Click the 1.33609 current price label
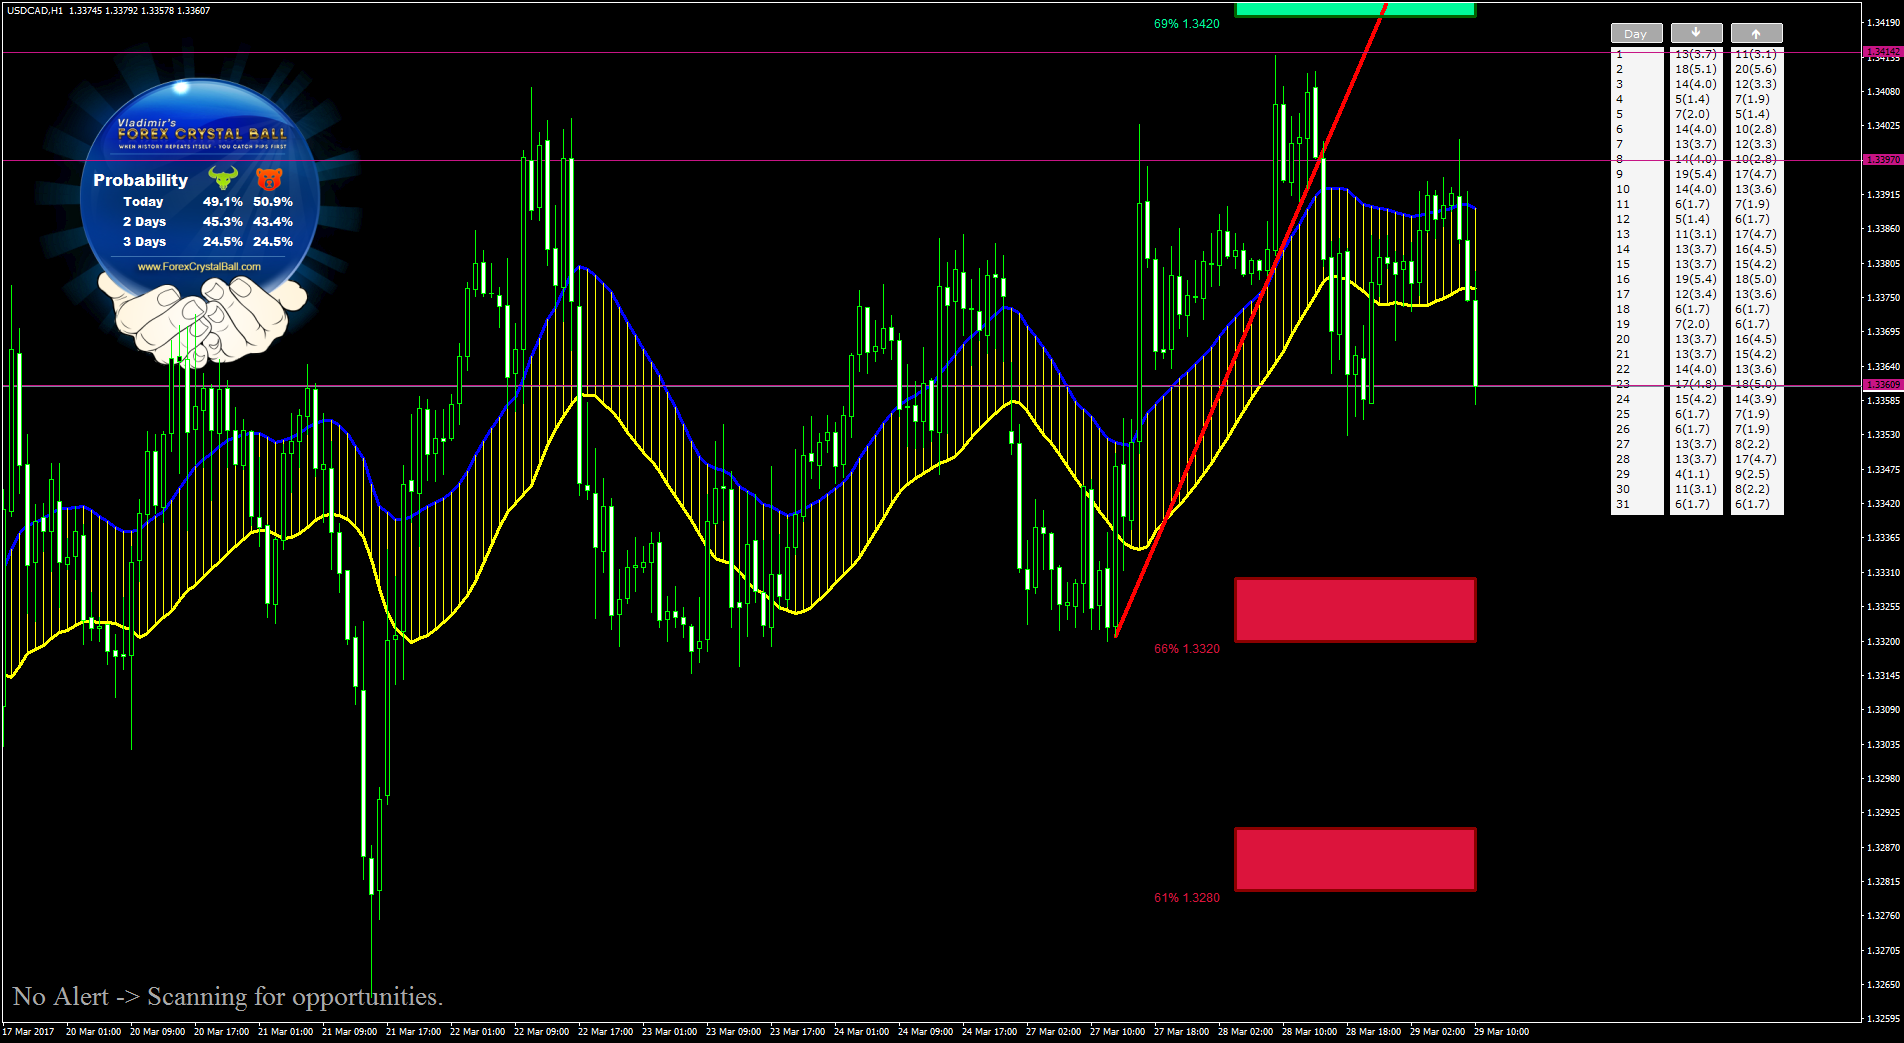Viewport: 1904px width, 1043px height. [1882, 385]
